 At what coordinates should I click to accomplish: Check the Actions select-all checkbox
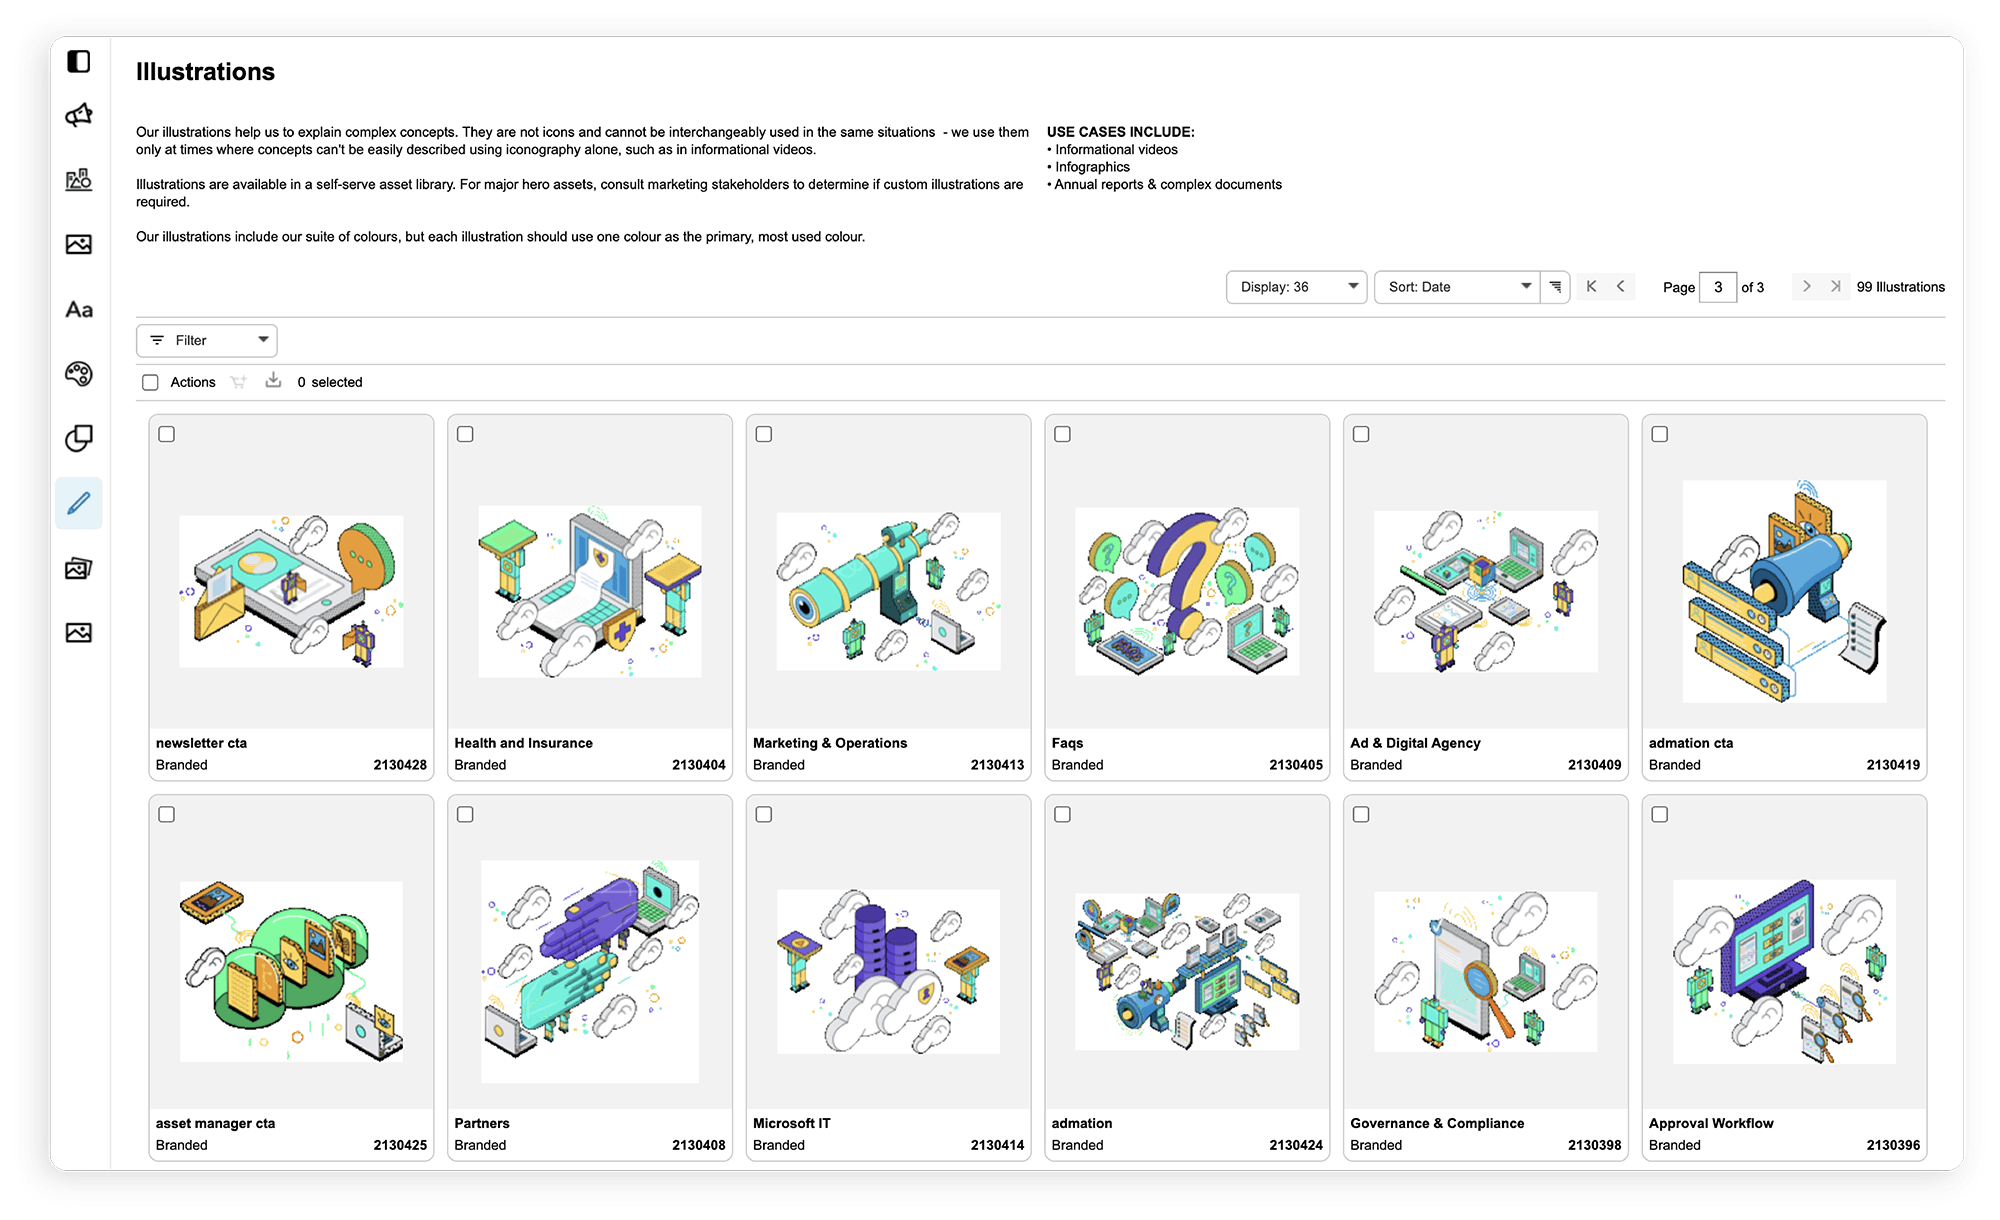click(150, 382)
